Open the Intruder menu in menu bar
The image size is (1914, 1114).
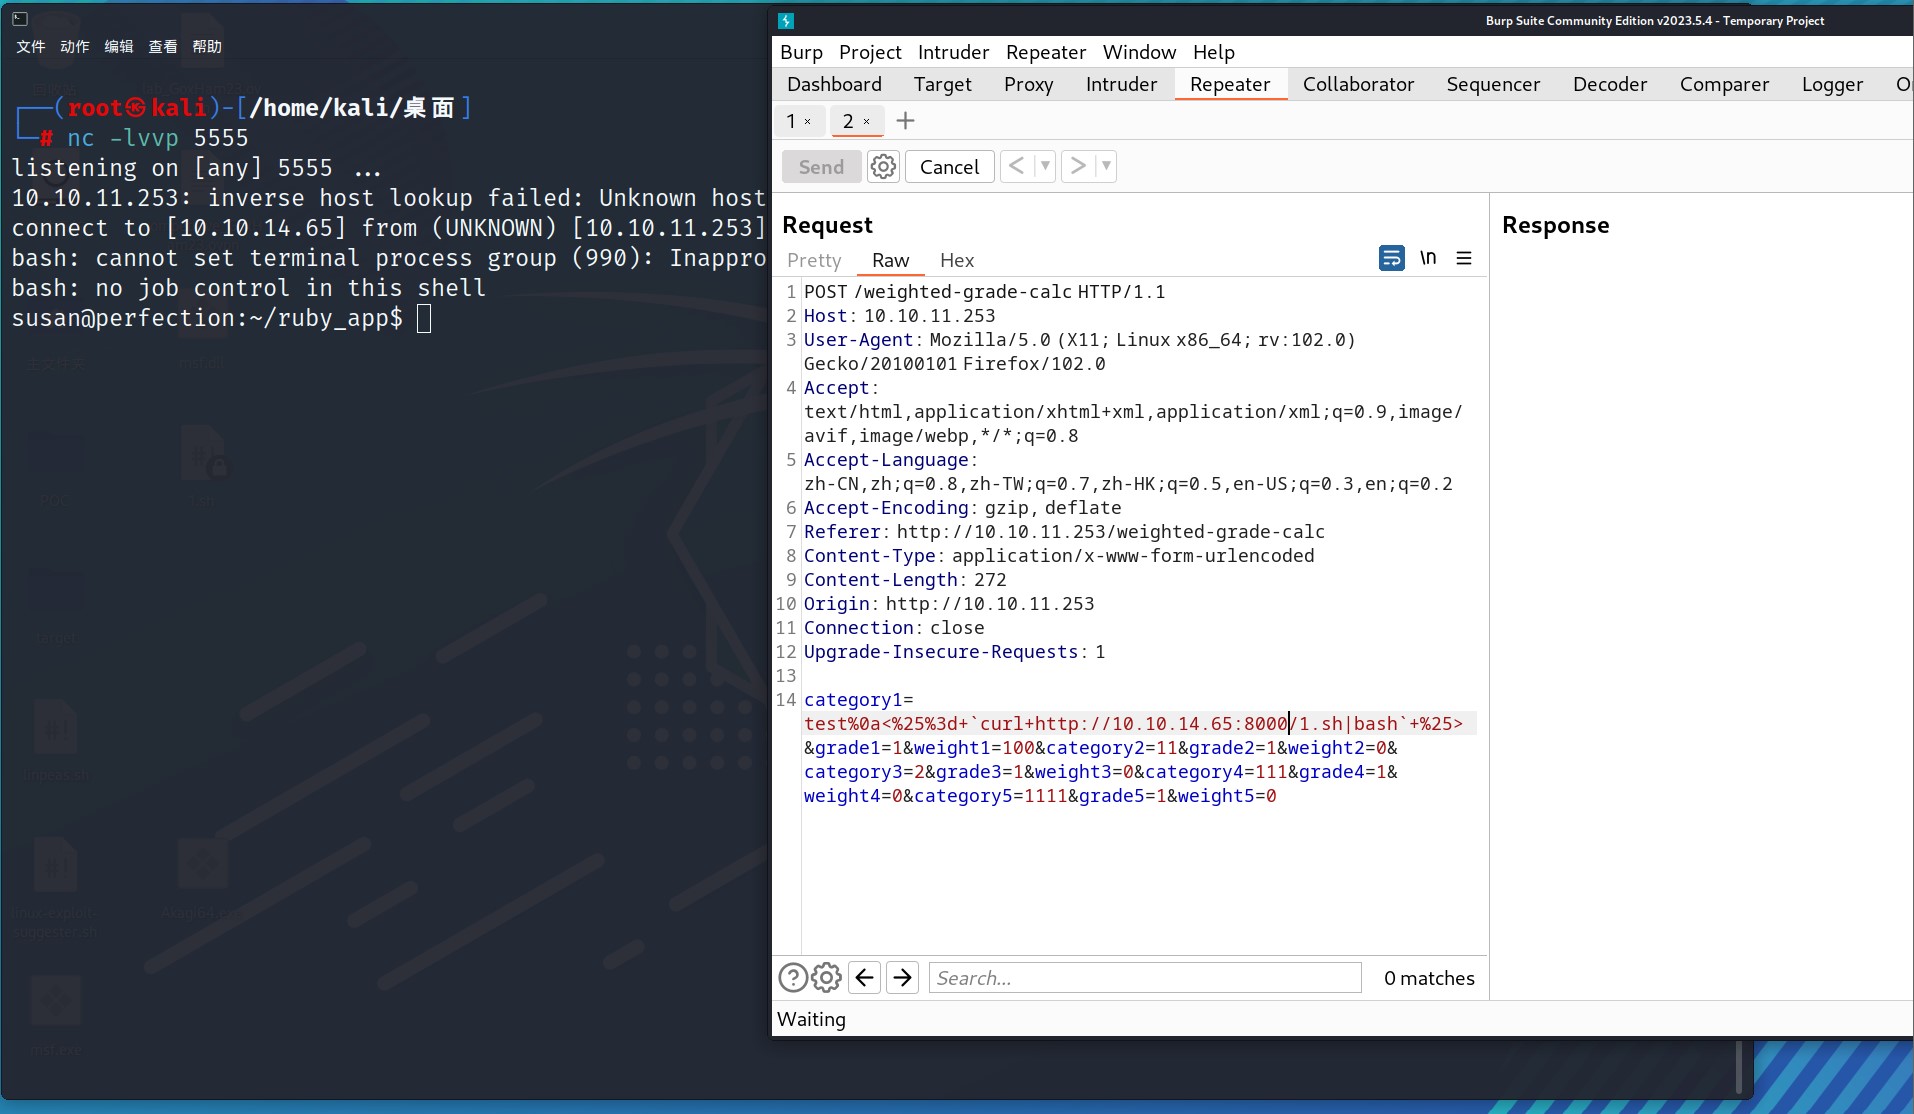(953, 52)
